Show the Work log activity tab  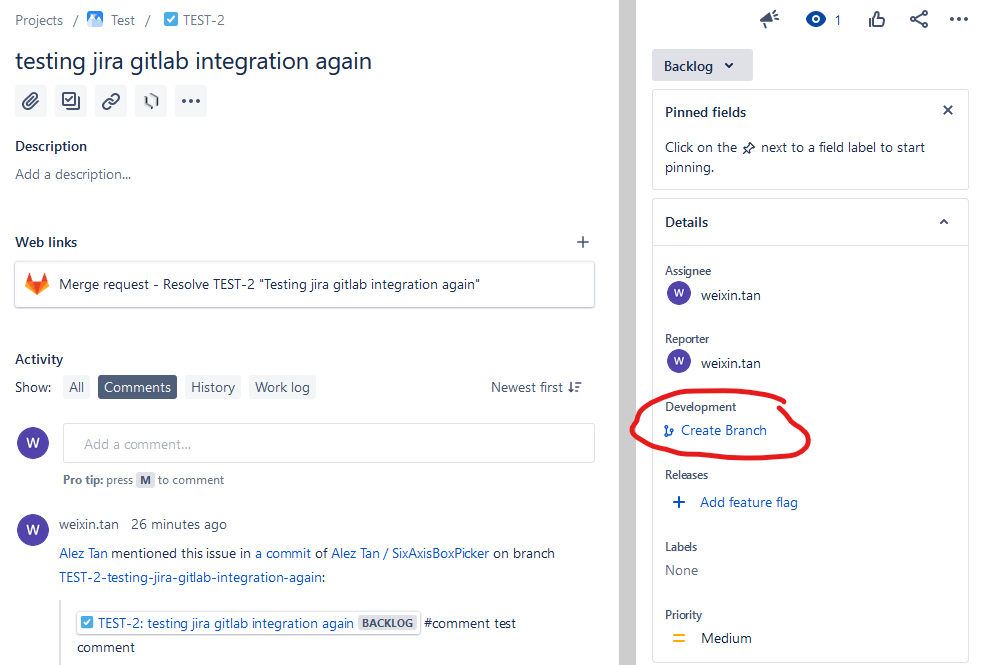pyautogui.click(x=282, y=387)
